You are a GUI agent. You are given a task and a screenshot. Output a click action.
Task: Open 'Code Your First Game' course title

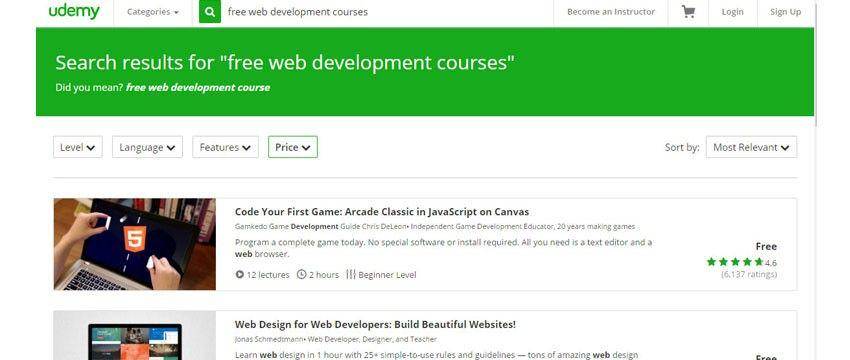382,212
